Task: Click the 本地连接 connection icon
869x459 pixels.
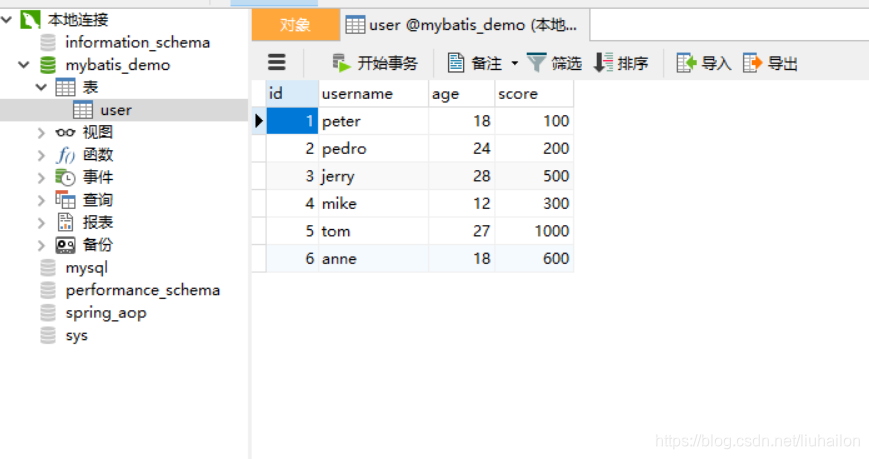Action: (x=30, y=20)
